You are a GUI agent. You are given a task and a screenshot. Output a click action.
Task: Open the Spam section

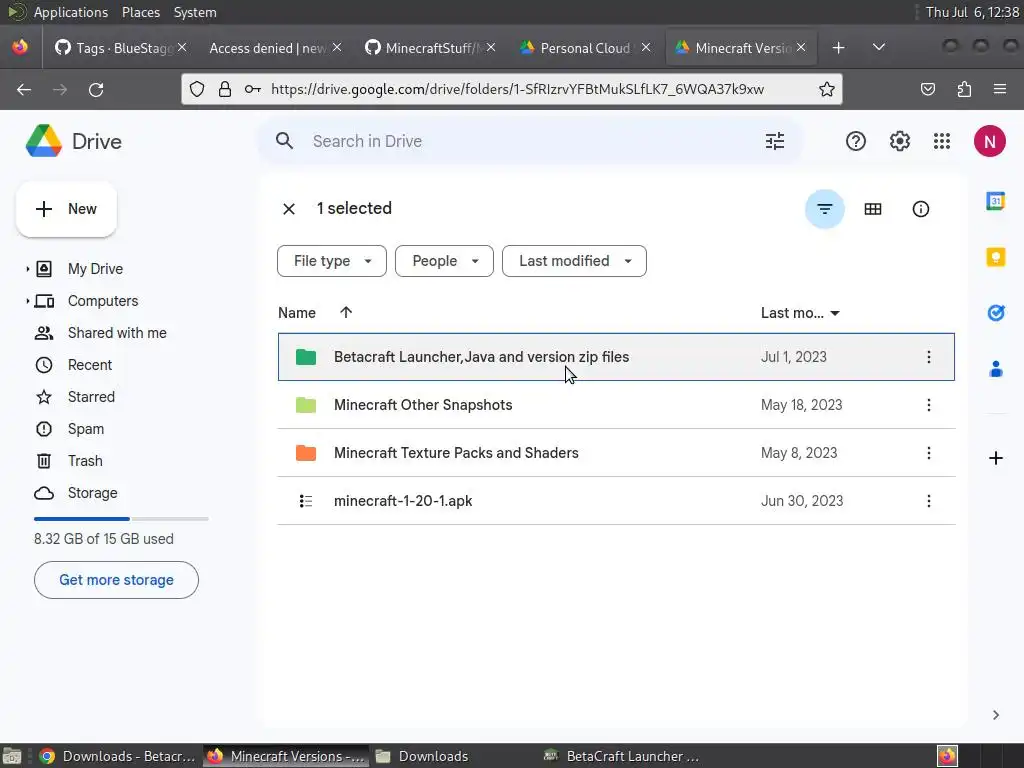(86, 429)
